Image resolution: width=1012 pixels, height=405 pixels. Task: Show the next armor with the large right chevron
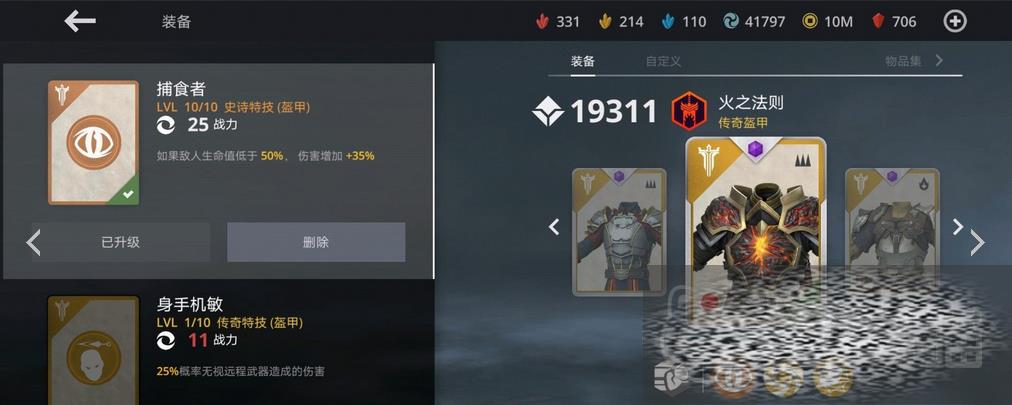pyautogui.click(x=977, y=242)
